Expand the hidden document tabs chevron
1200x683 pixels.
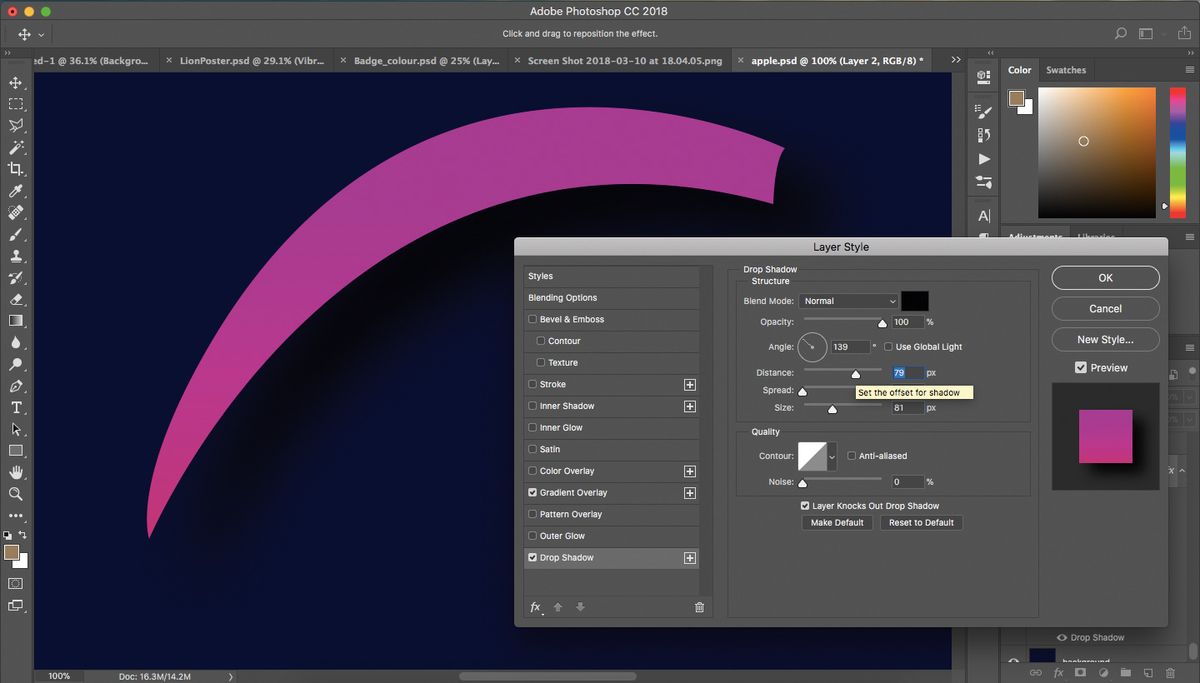pos(955,59)
